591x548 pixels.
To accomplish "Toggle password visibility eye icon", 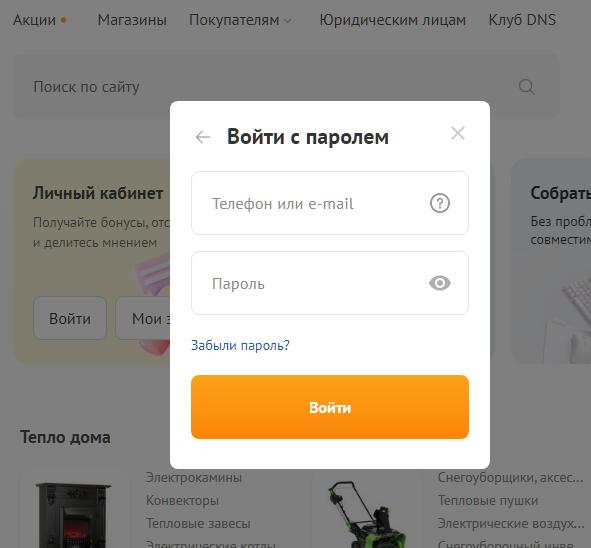I will [439, 283].
